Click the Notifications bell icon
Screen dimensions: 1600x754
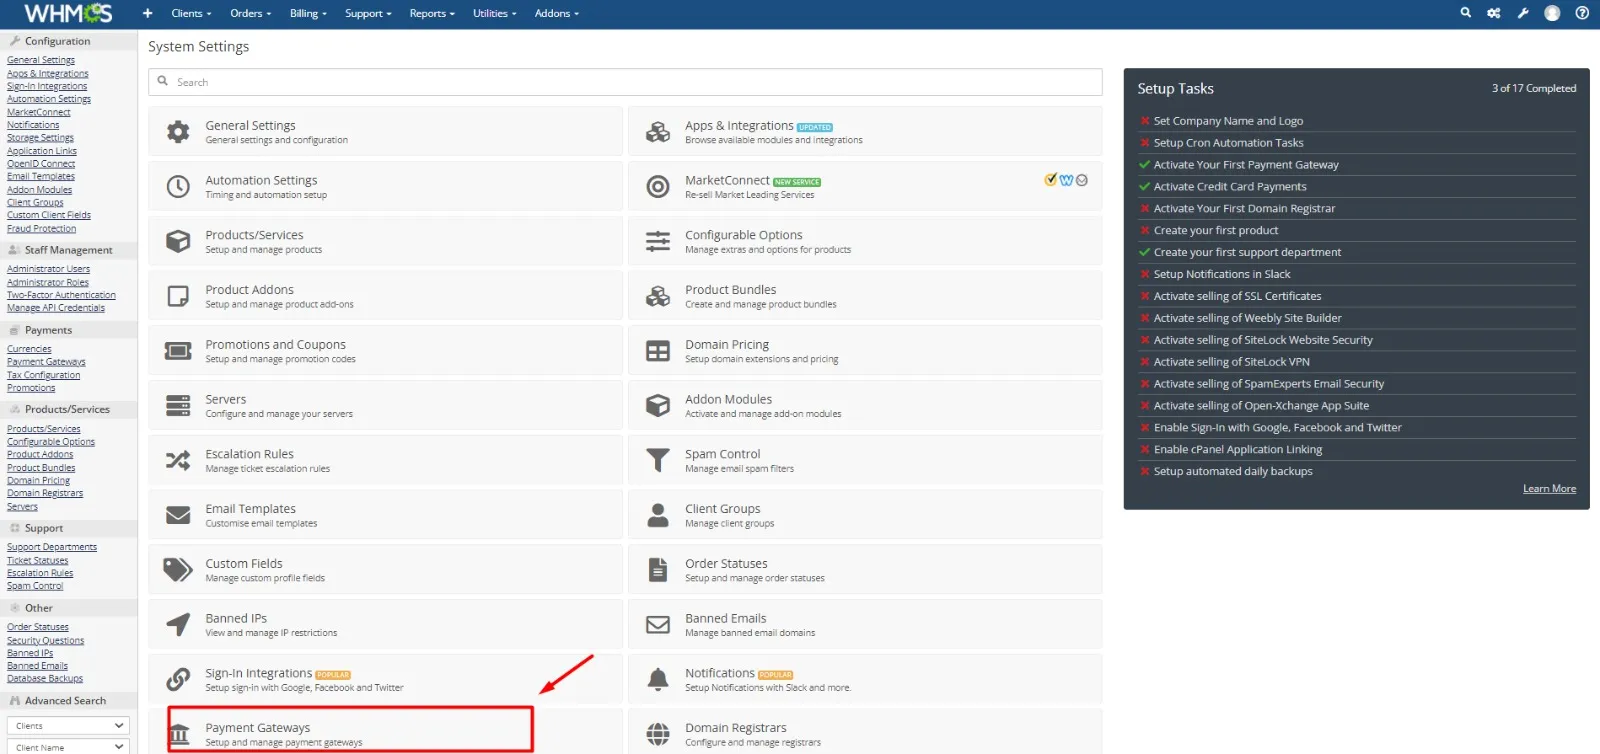click(x=658, y=680)
